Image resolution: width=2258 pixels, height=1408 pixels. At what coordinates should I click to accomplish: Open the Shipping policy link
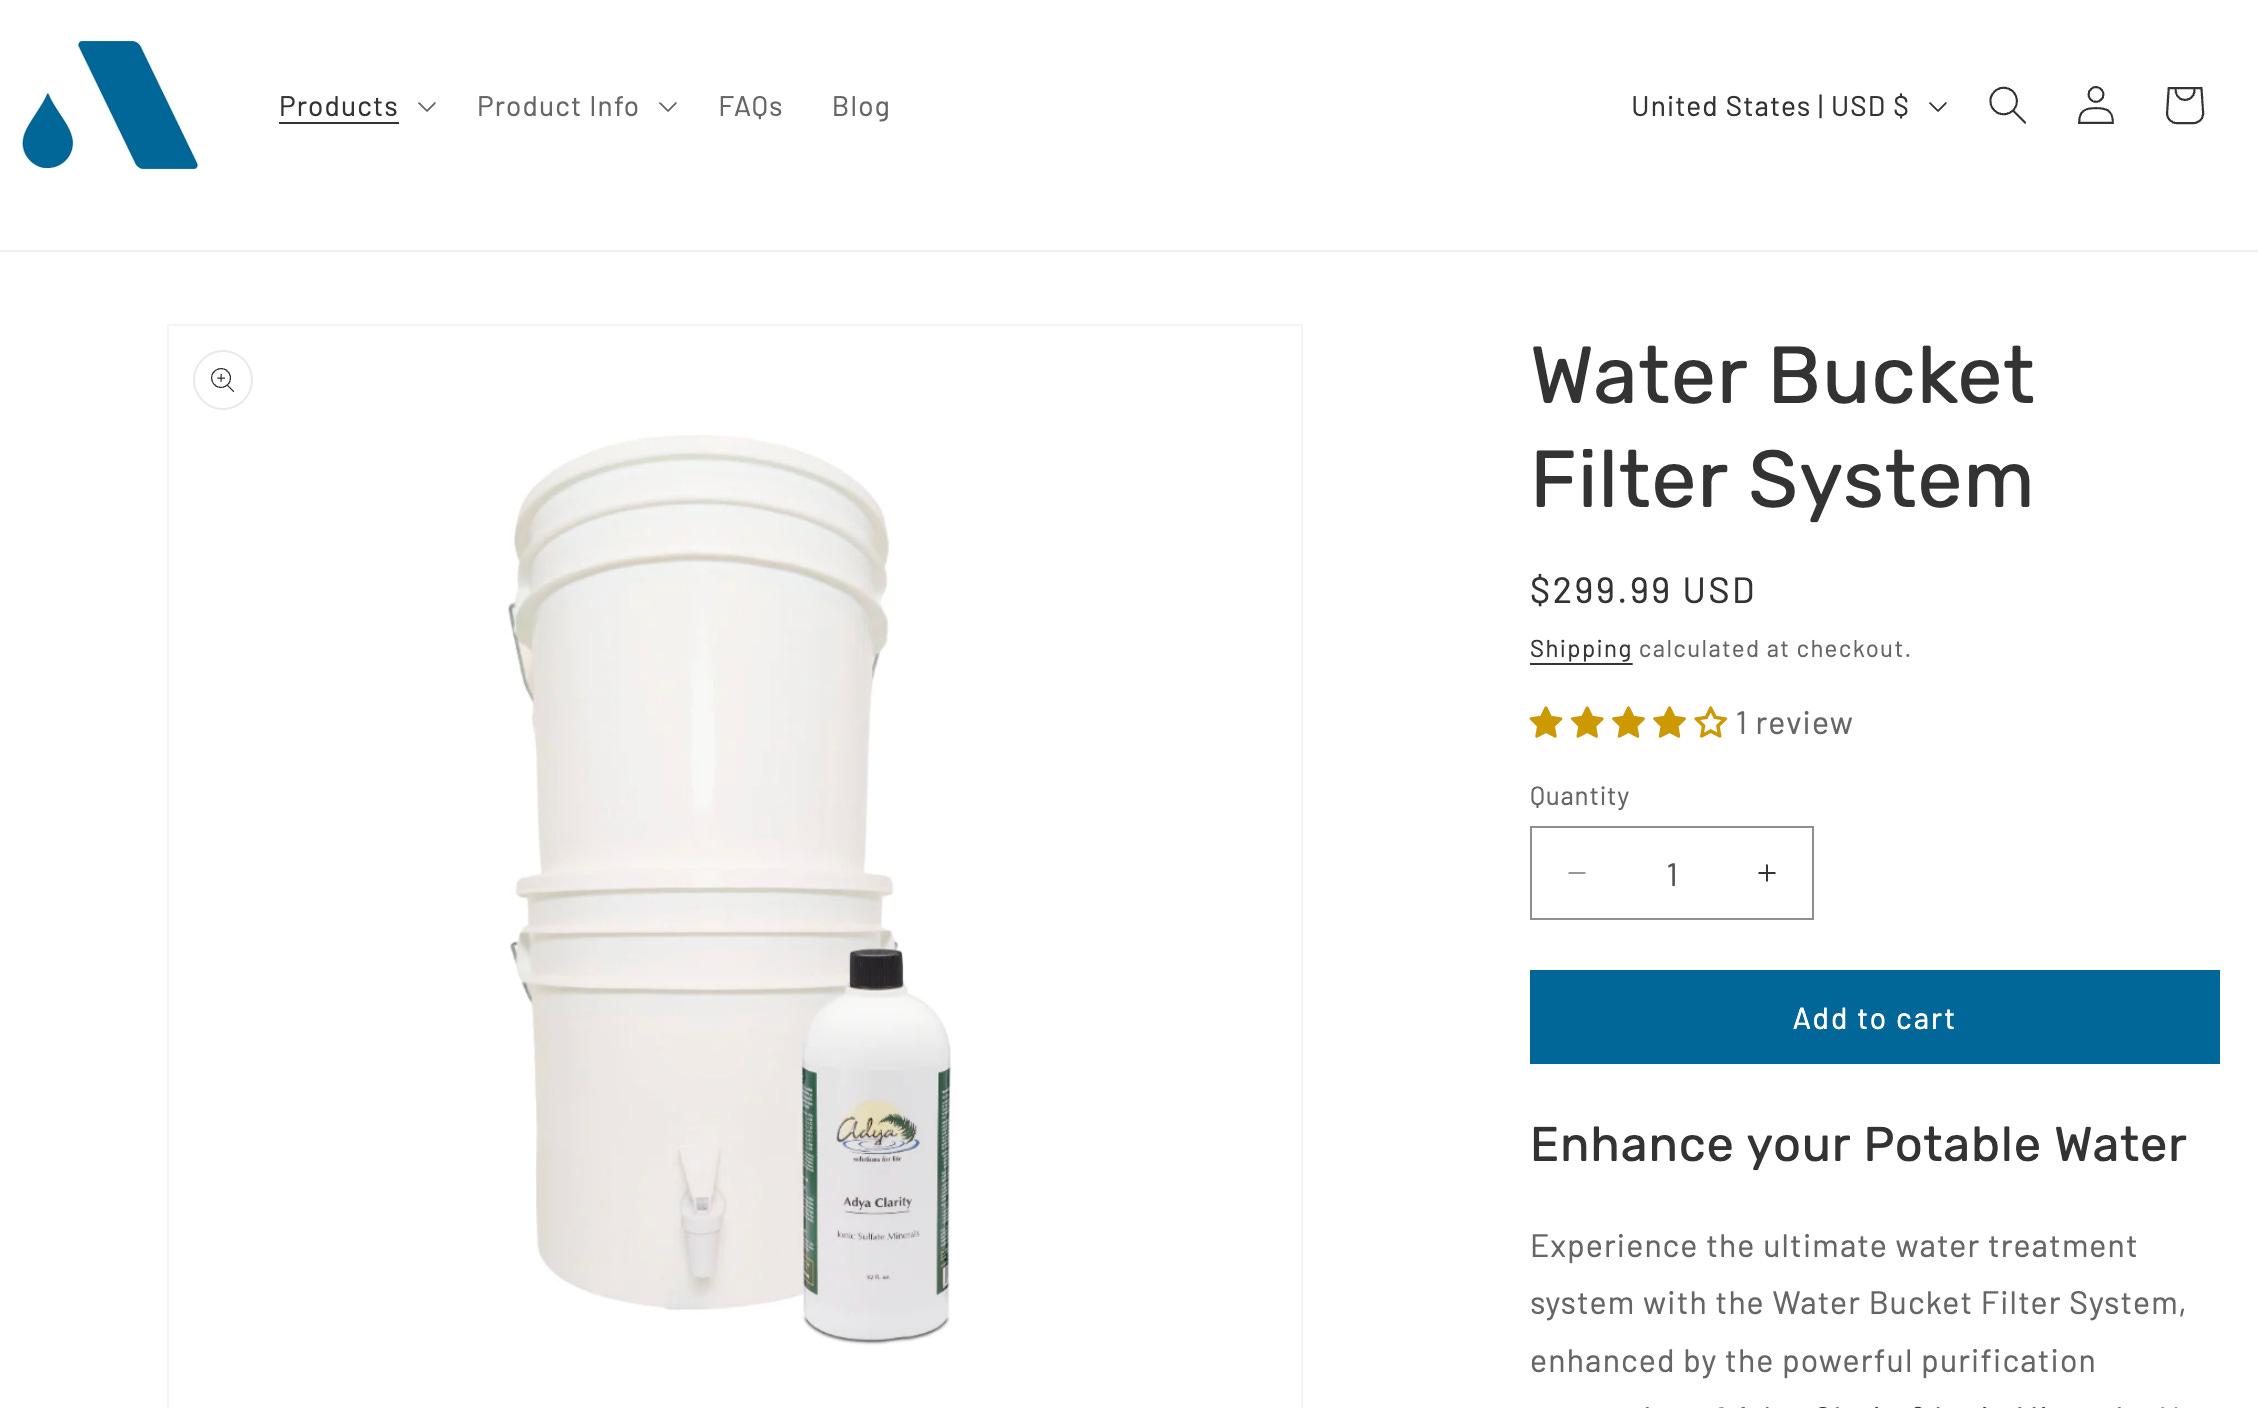click(1580, 649)
